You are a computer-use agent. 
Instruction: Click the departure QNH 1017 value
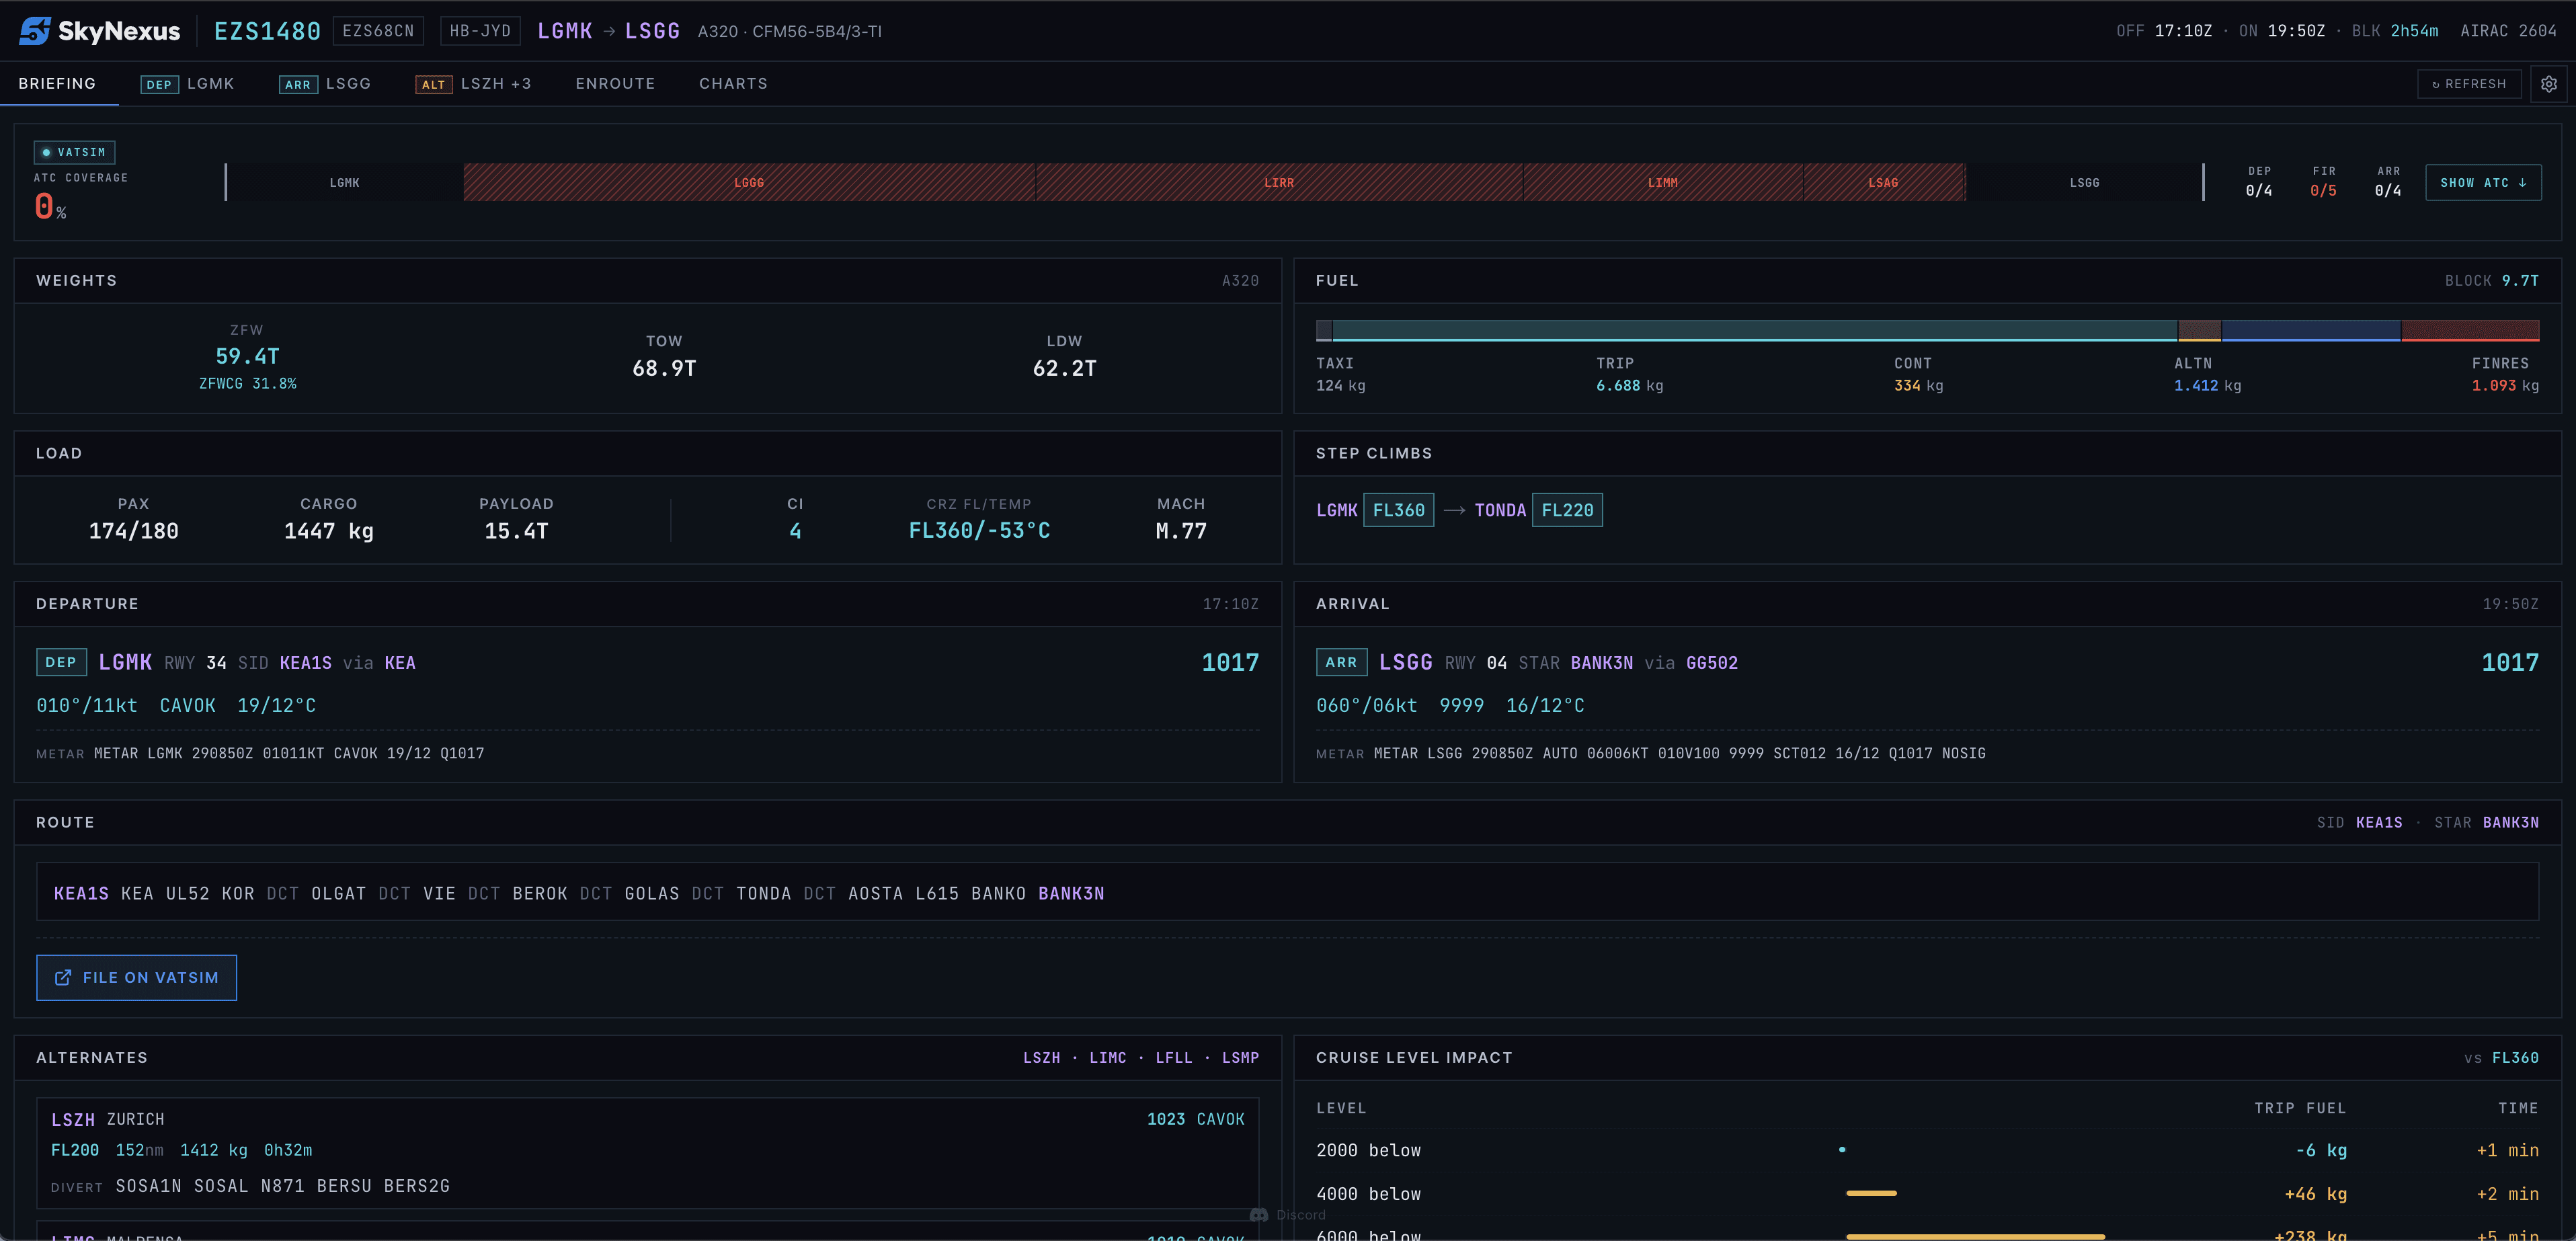(x=1230, y=663)
